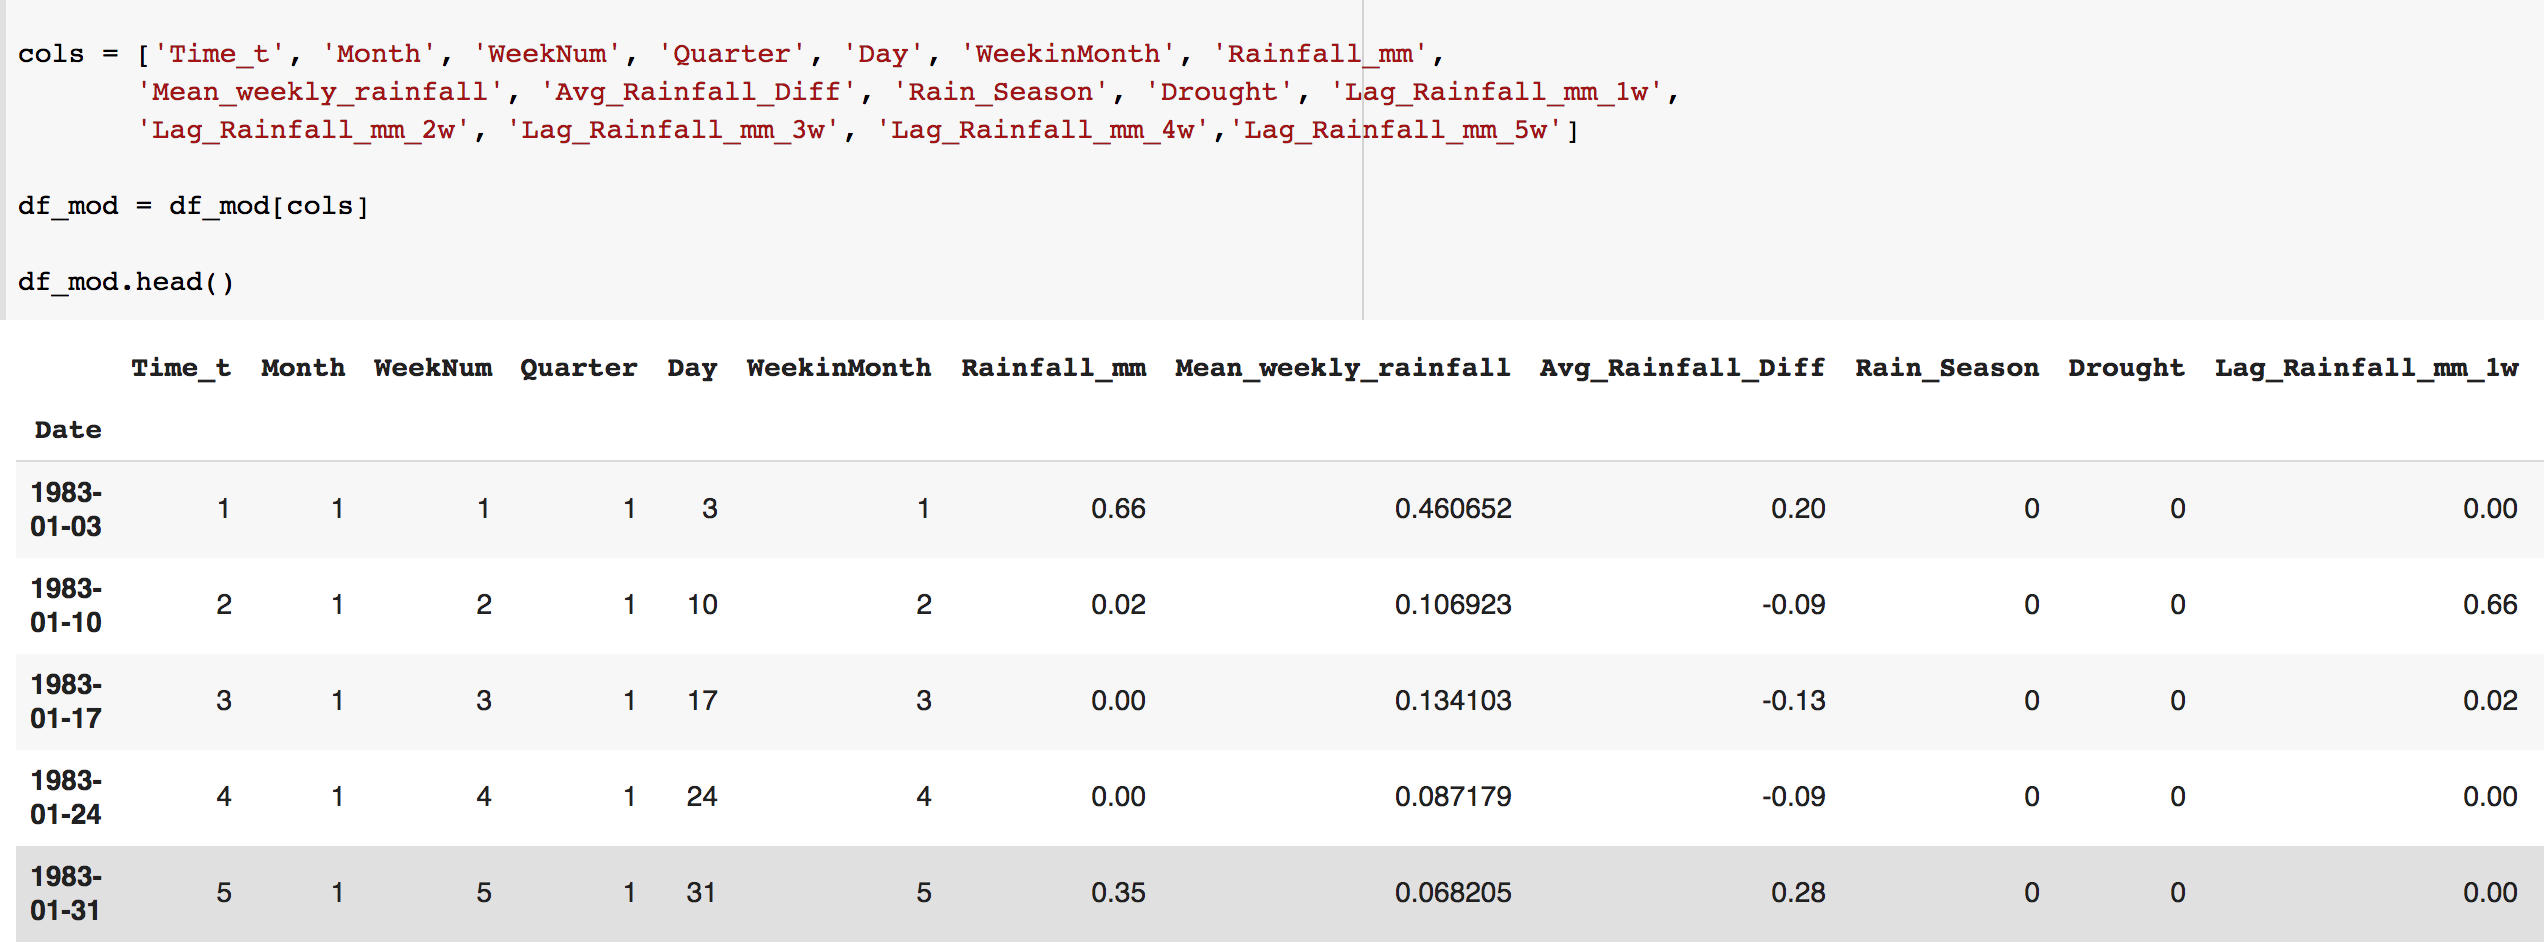Click the 0.35 Rainfall_mm value
The width and height of the screenshot is (2544, 952).
click(1118, 893)
